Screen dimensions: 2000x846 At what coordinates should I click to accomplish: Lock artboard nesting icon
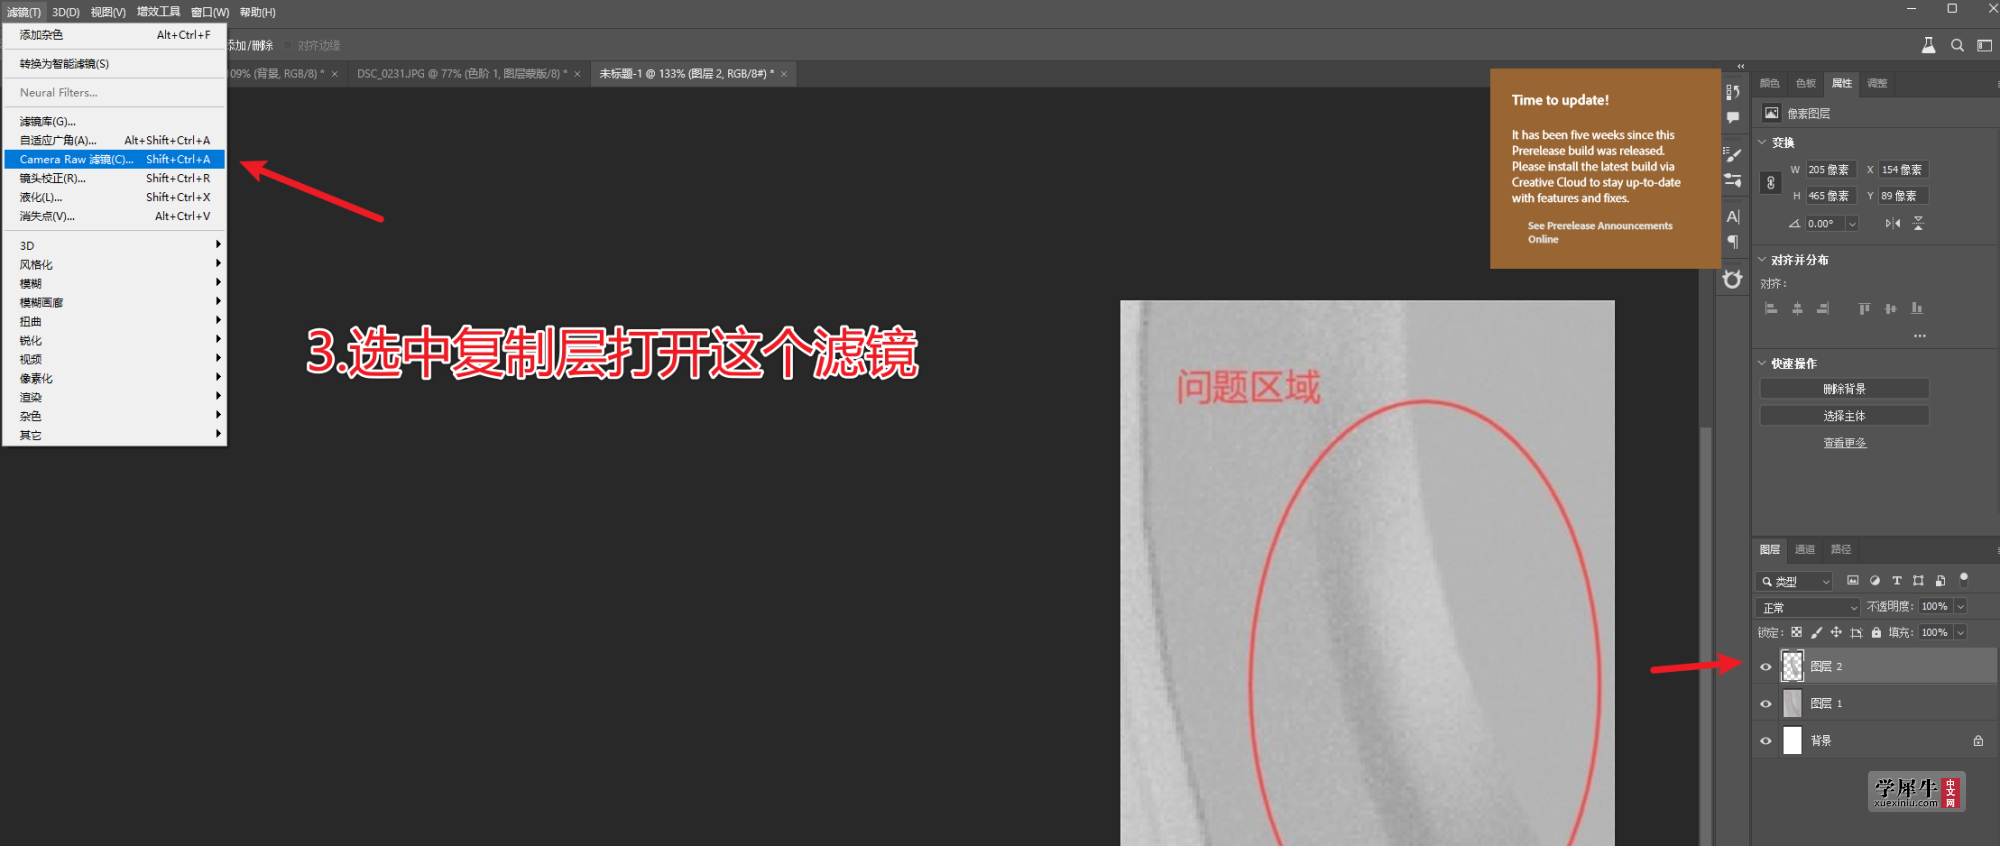(x=1856, y=632)
